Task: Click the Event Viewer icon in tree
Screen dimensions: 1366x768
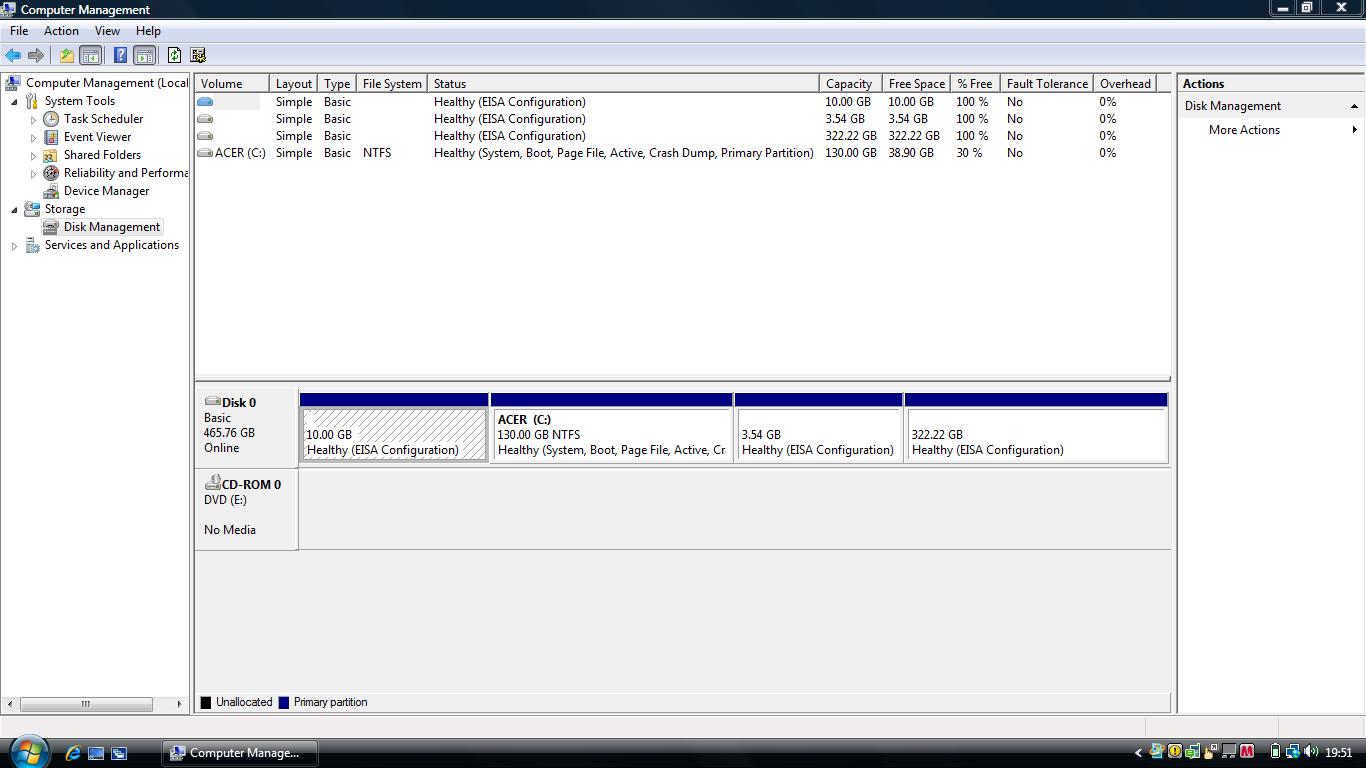Action: click(51, 137)
